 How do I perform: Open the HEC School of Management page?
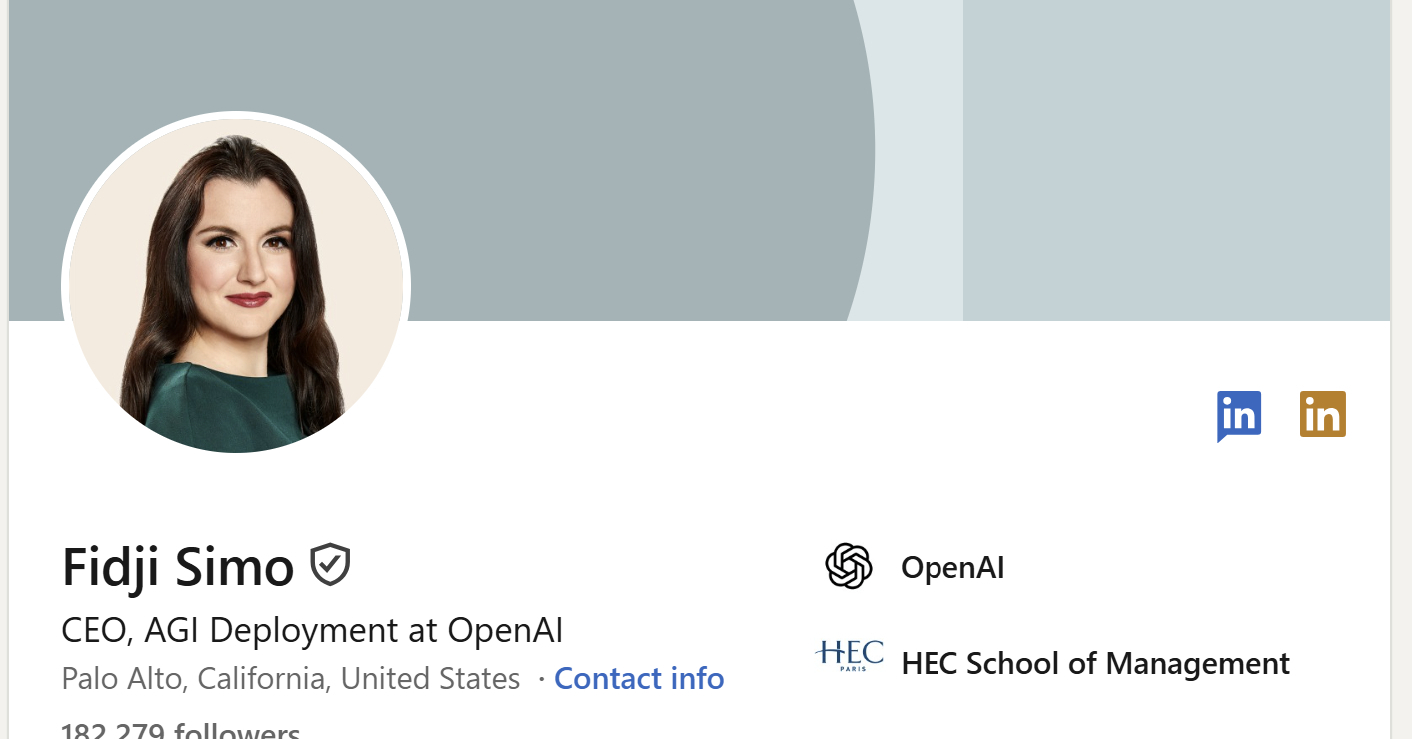1096,663
